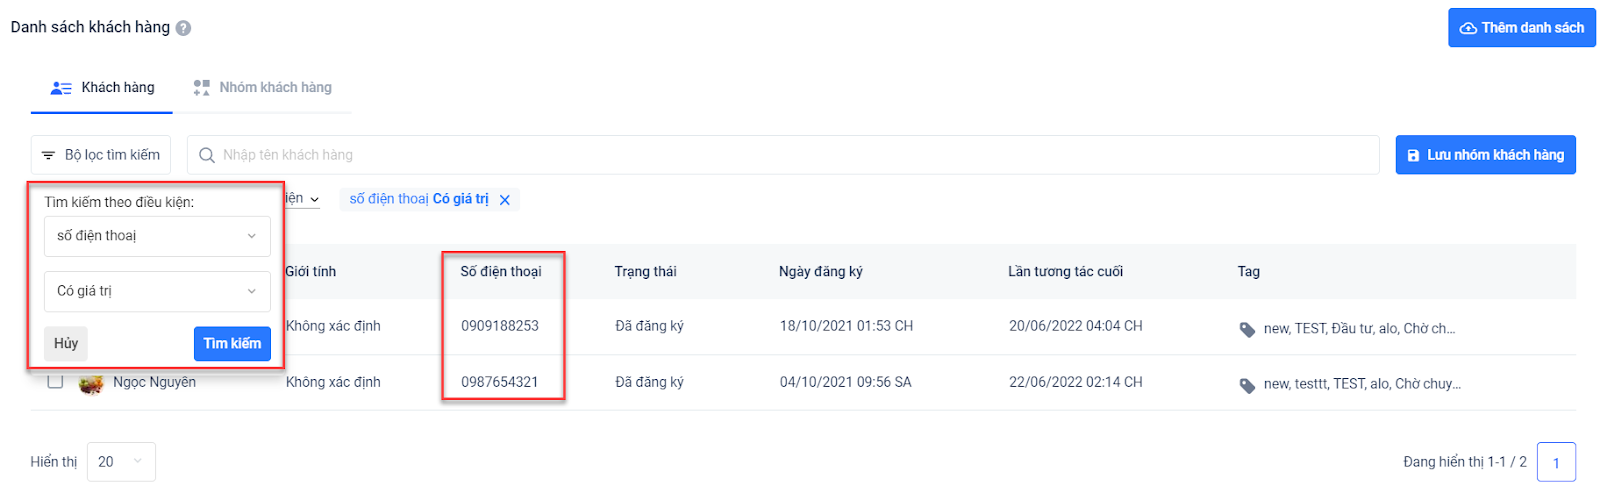Open the số điện thoại condition dropdown
Screen dimensions: 1600x486
point(157,236)
